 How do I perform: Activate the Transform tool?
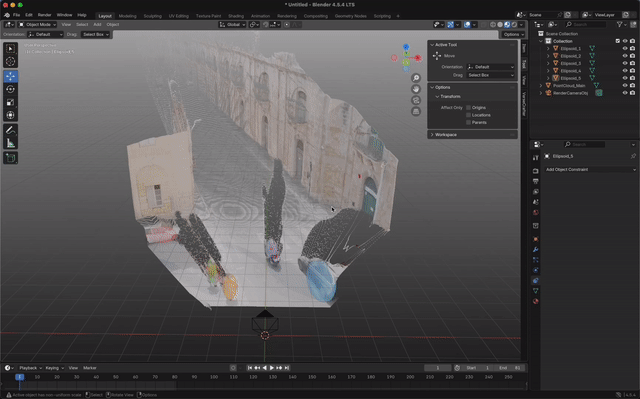pyautogui.click(x=10, y=115)
